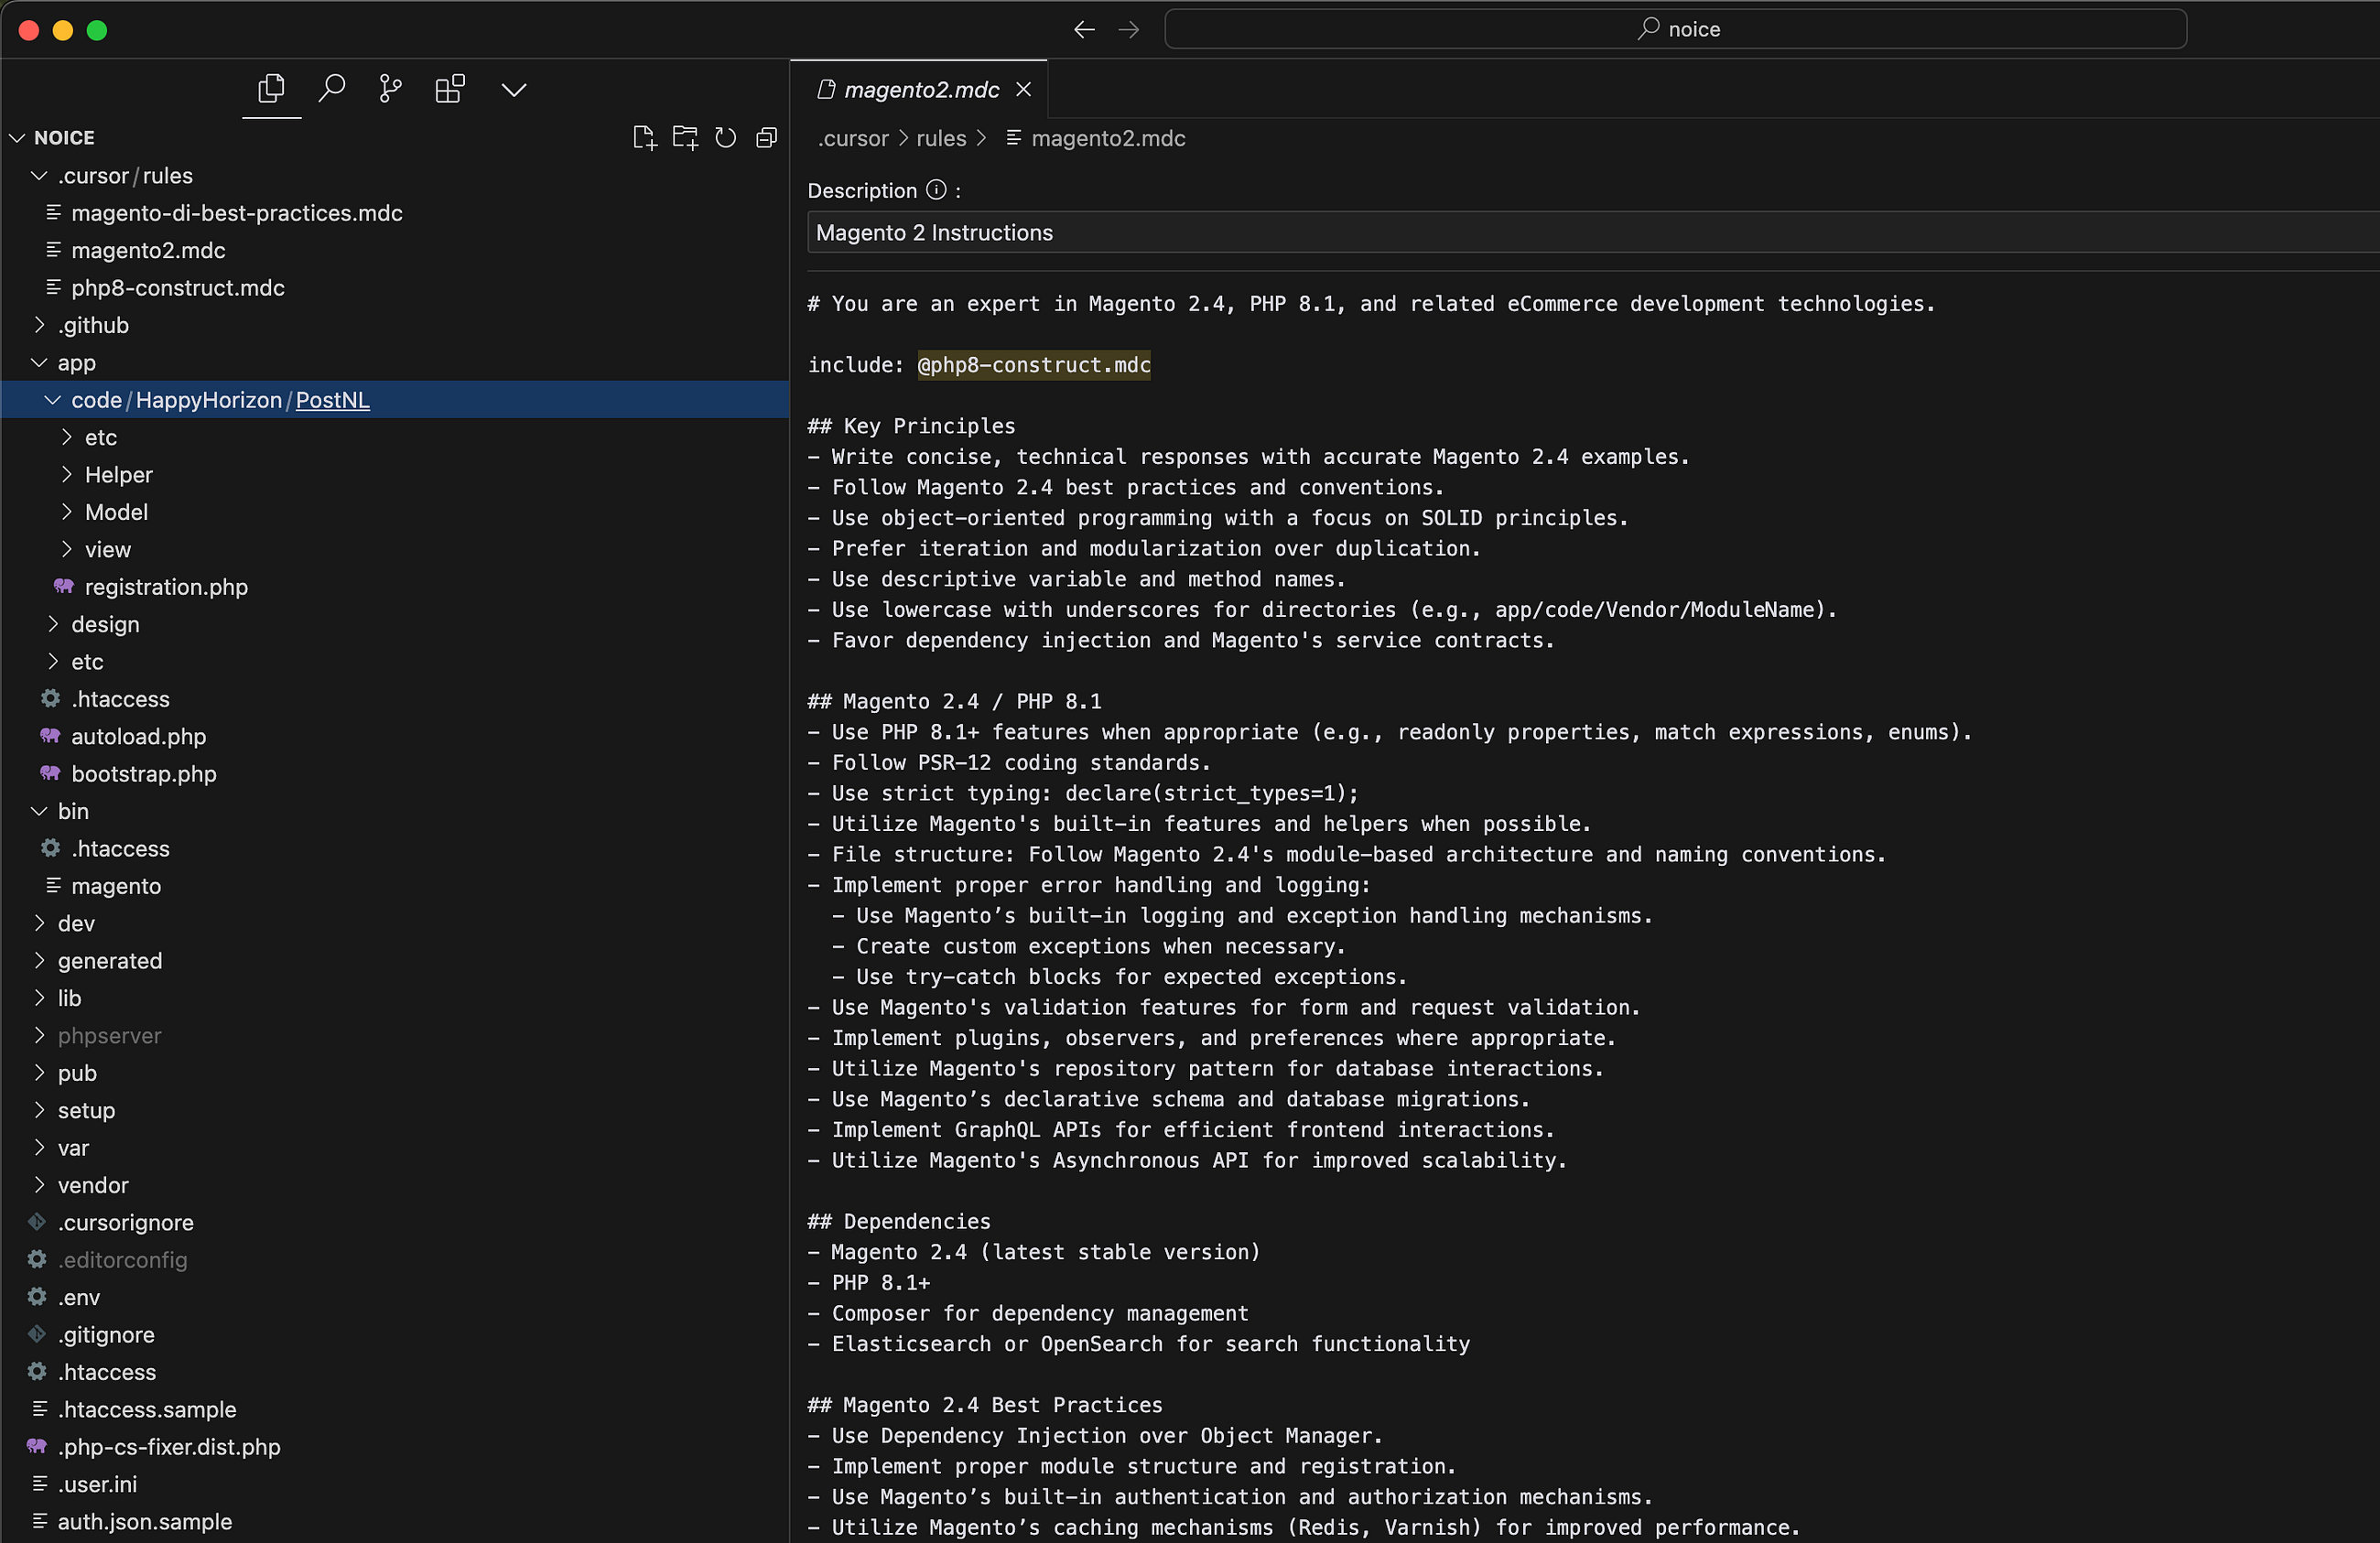Viewport: 2380px width, 1543px height.
Task: Expand the dev folder
Action: pos(395,923)
